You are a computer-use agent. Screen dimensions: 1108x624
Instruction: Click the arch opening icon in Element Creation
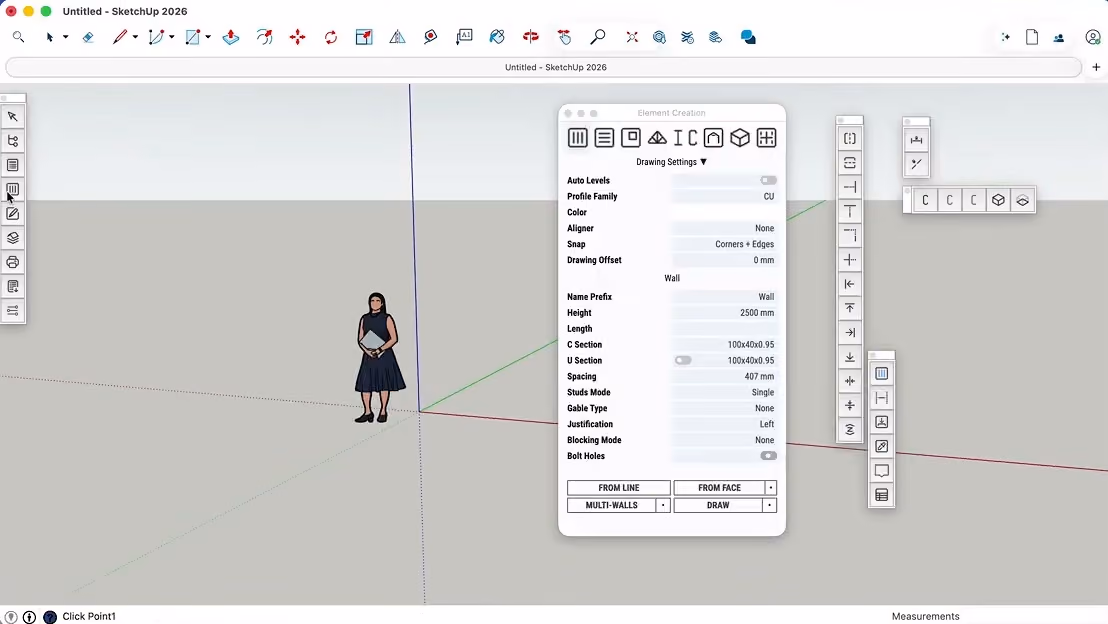click(714, 138)
